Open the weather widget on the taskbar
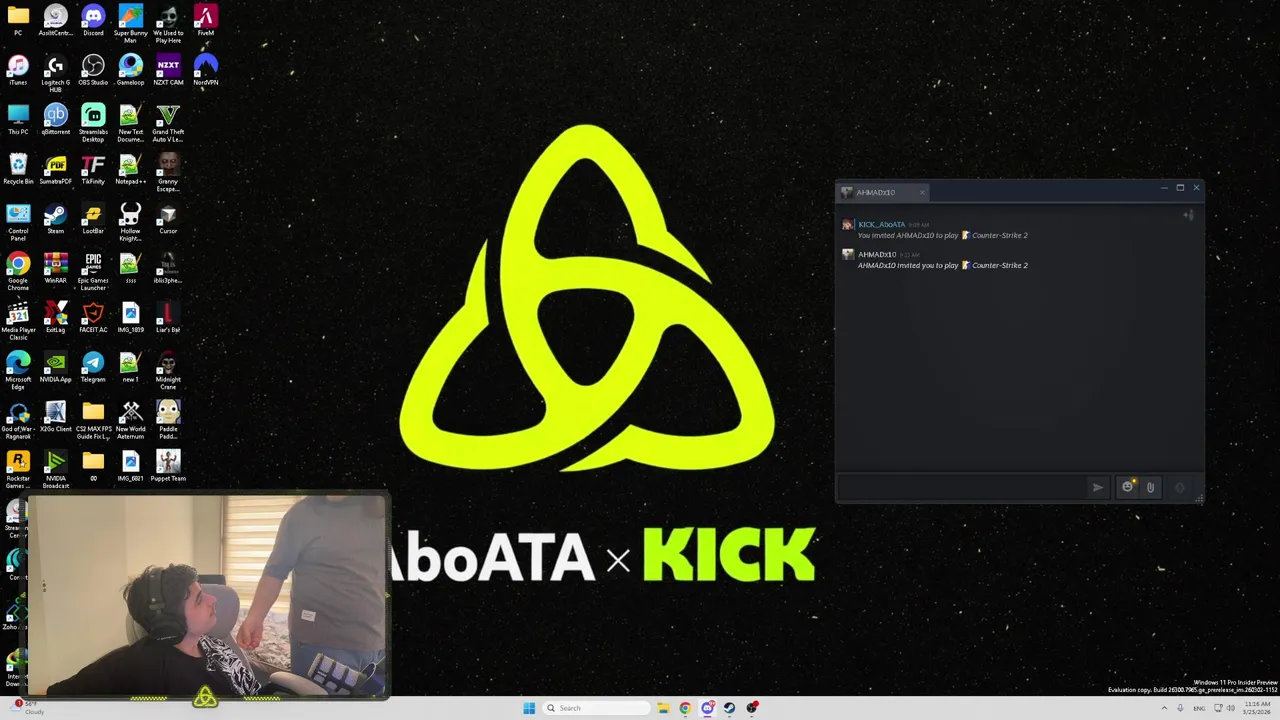Image resolution: width=1280 pixels, height=720 pixels. [26, 708]
